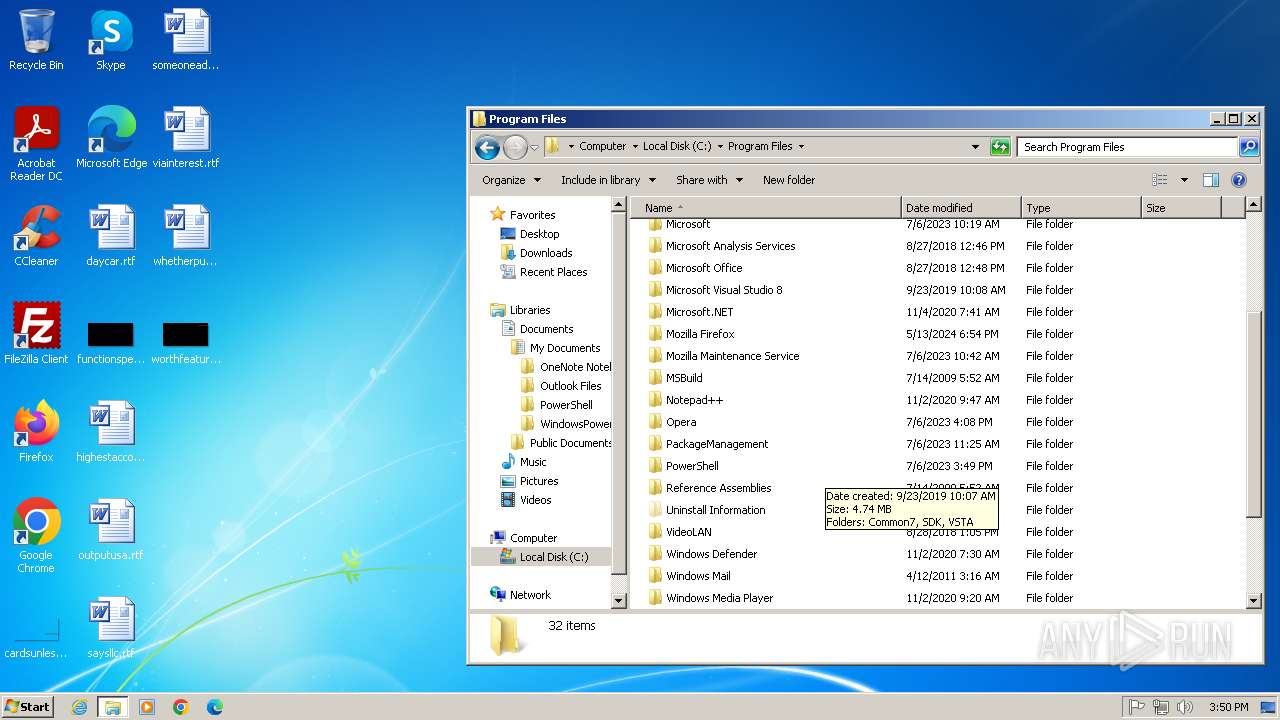Click the green Refresh button in address bar
1280x720 pixels.
coord(1000,147)
